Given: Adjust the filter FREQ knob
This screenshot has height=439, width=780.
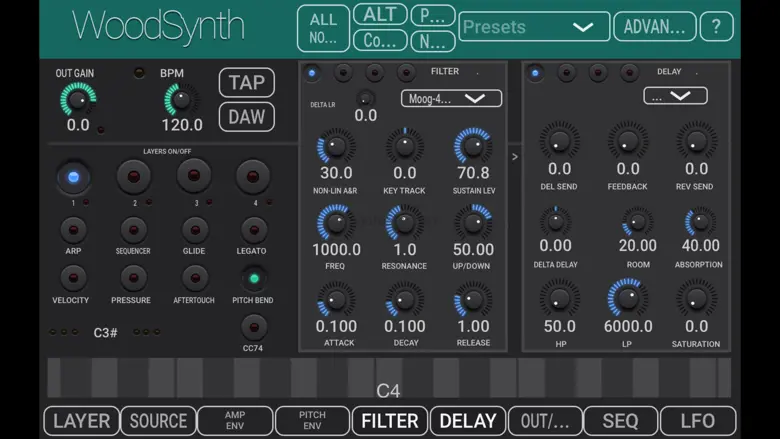Looking at the screenshot, I should point(336,223).
